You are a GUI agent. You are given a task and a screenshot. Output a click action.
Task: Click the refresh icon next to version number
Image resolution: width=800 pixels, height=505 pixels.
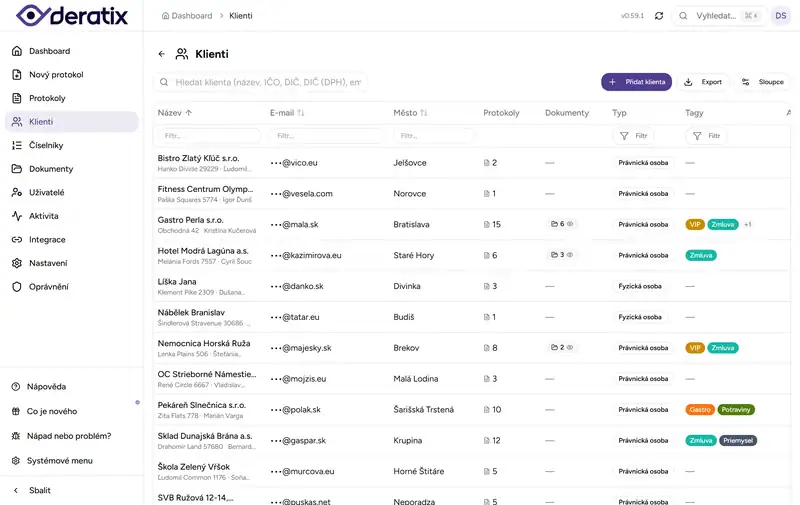pos(659,16)
